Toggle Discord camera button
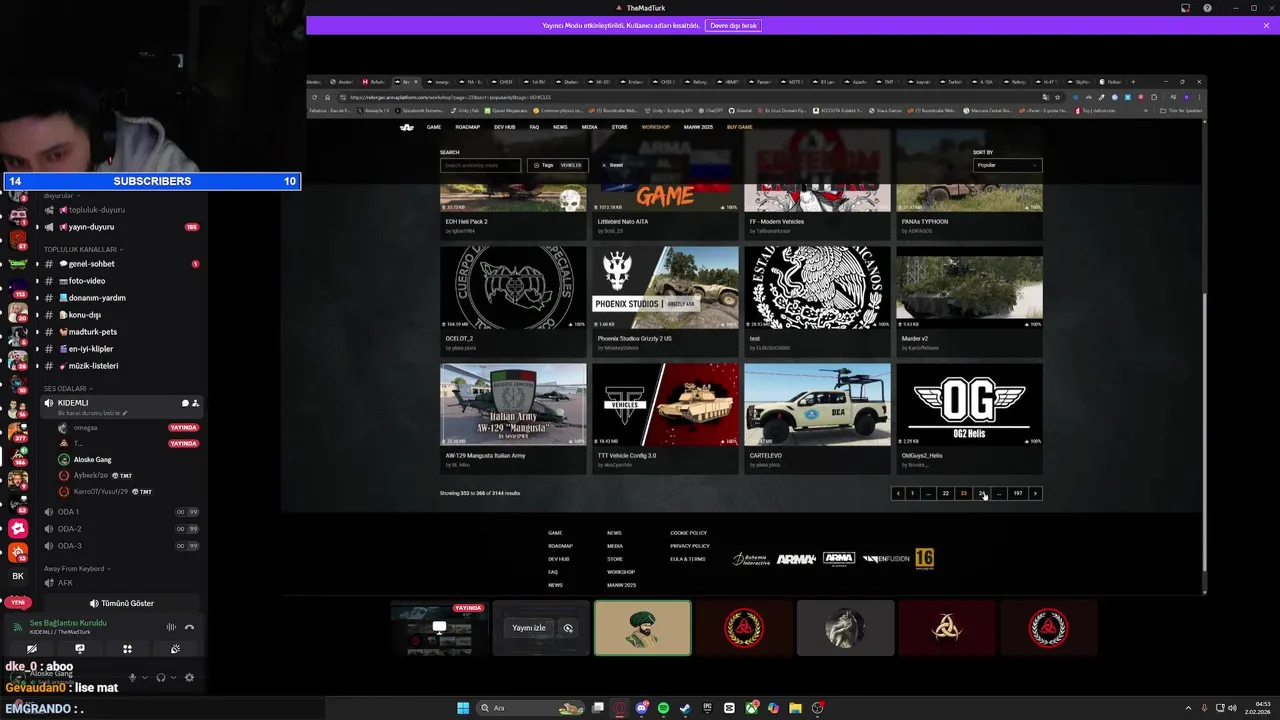This screenshot has width=1280, height=720. click(x=32, y=649)
